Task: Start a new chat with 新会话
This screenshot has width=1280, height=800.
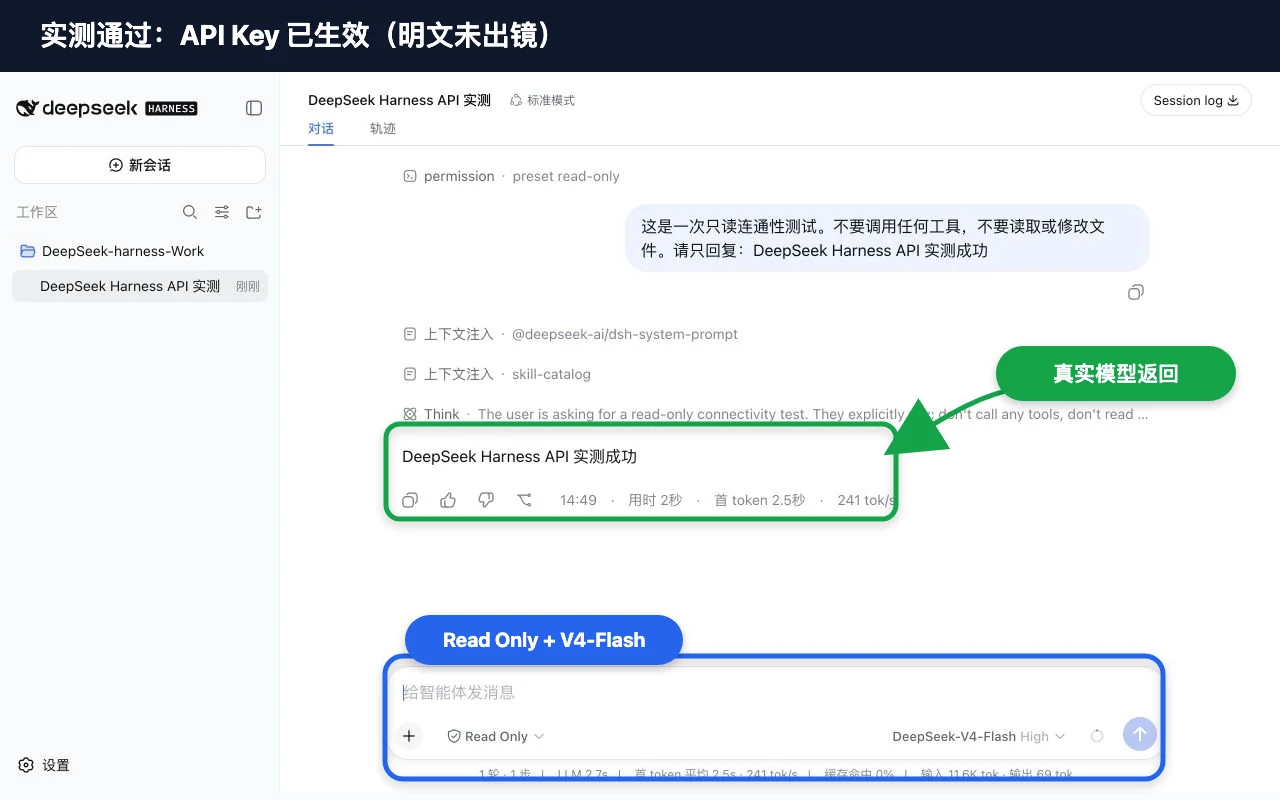Action: (140, 165)
